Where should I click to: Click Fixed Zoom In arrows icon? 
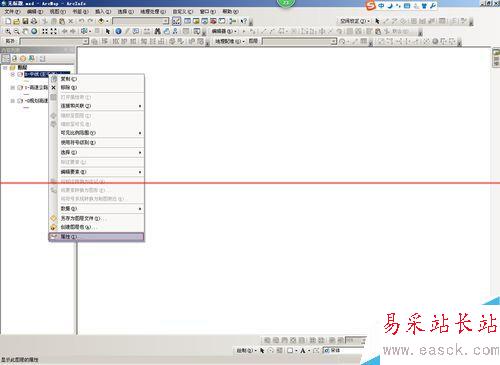(45, 31)
